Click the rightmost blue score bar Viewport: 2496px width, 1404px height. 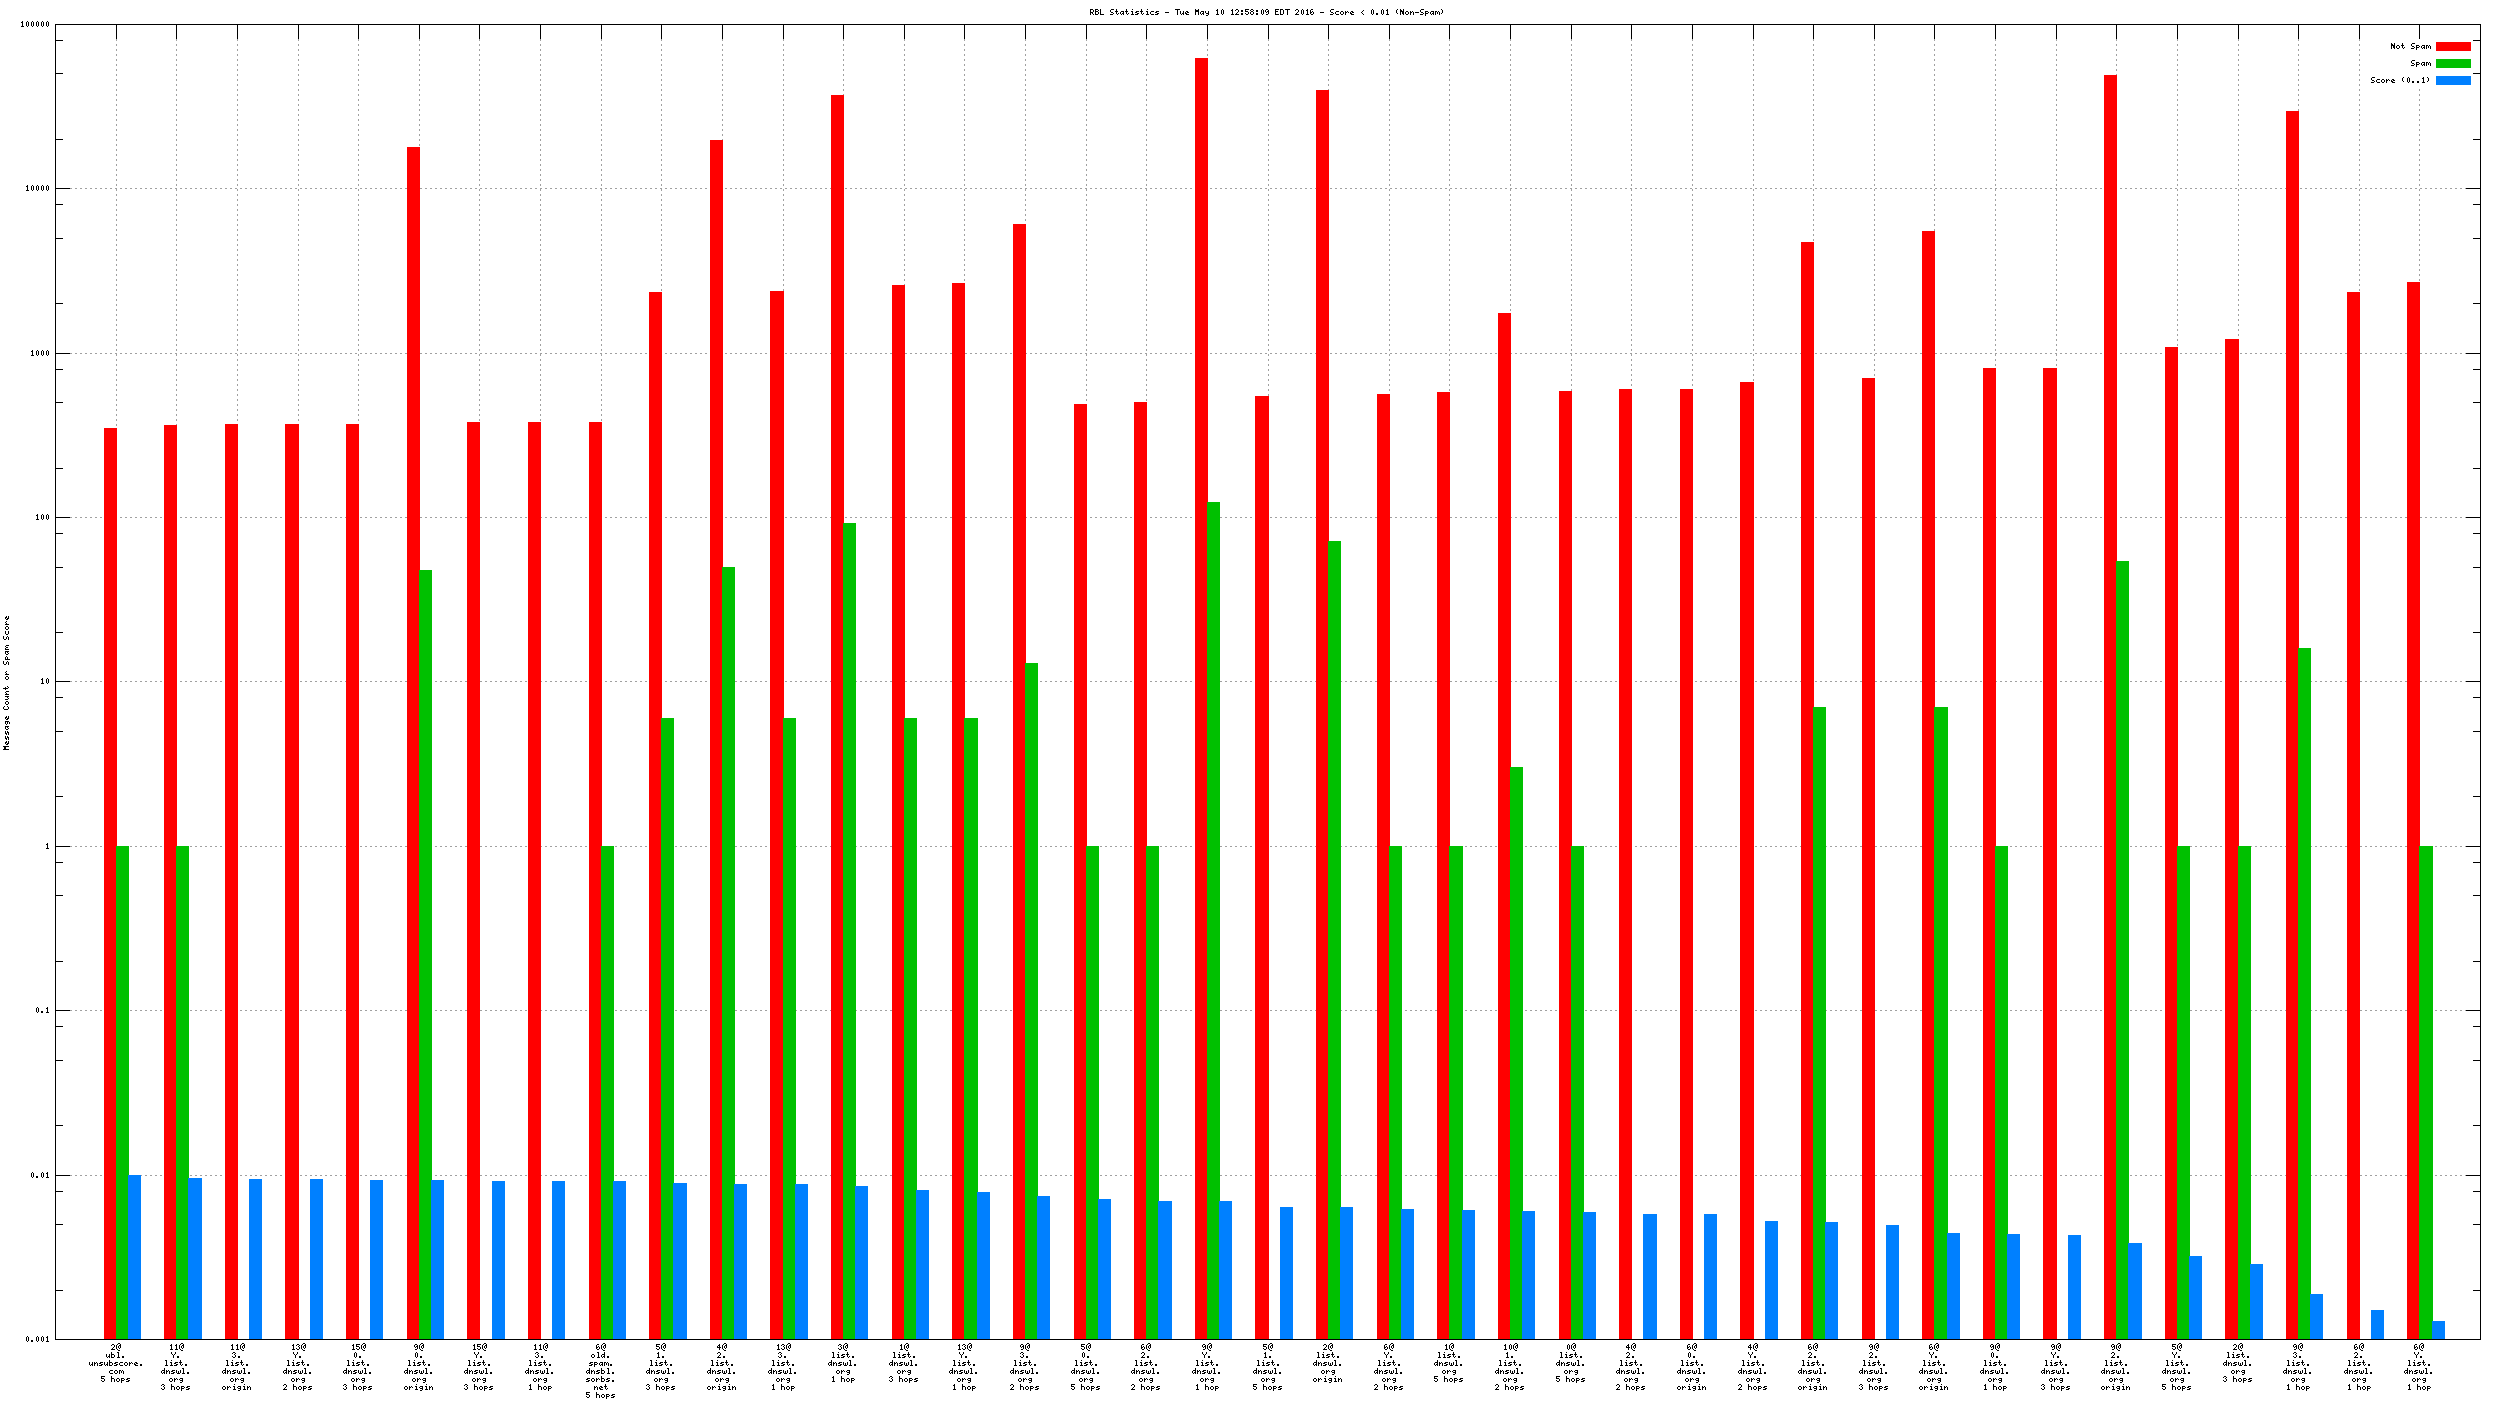[x=2438, y=1330]
